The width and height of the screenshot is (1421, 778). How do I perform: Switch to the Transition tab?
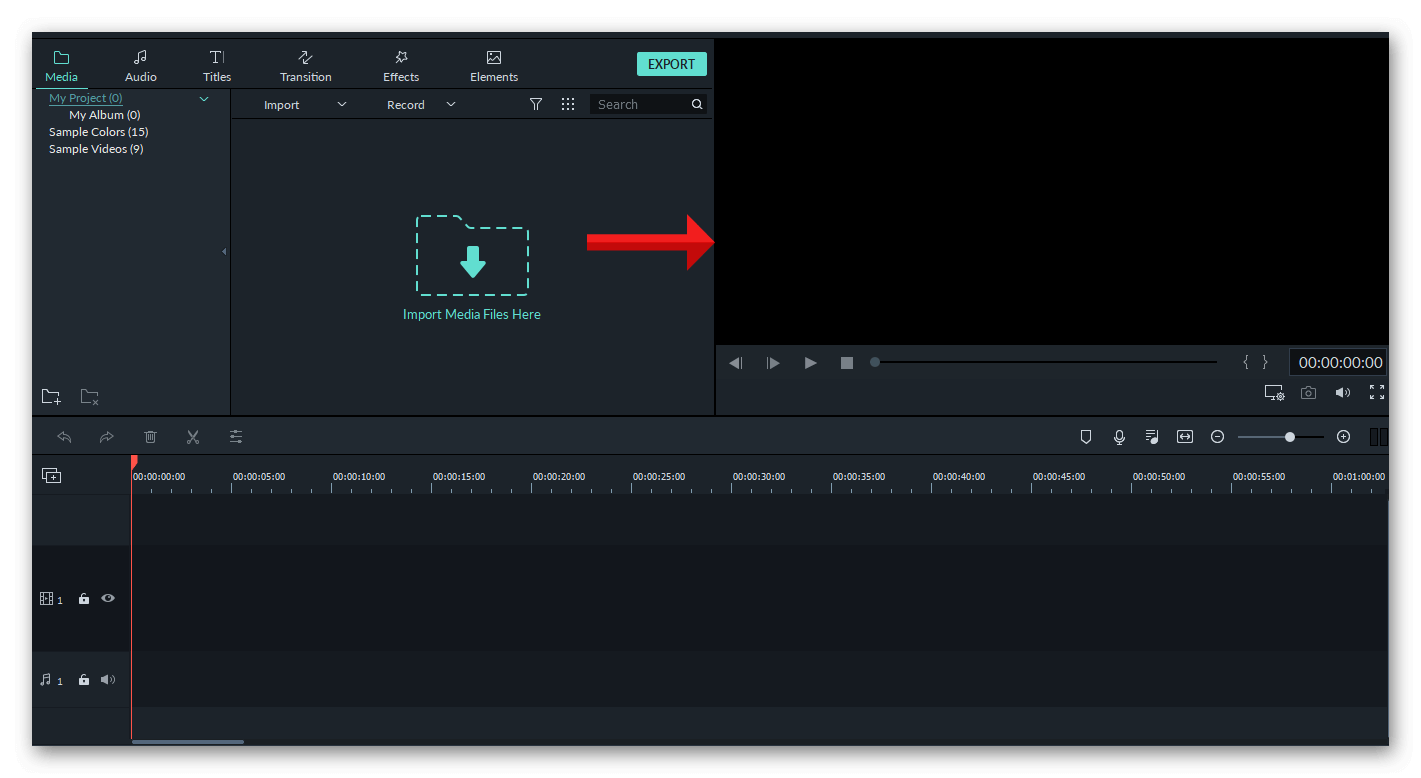pyautogui.click(x=305, y=66)
